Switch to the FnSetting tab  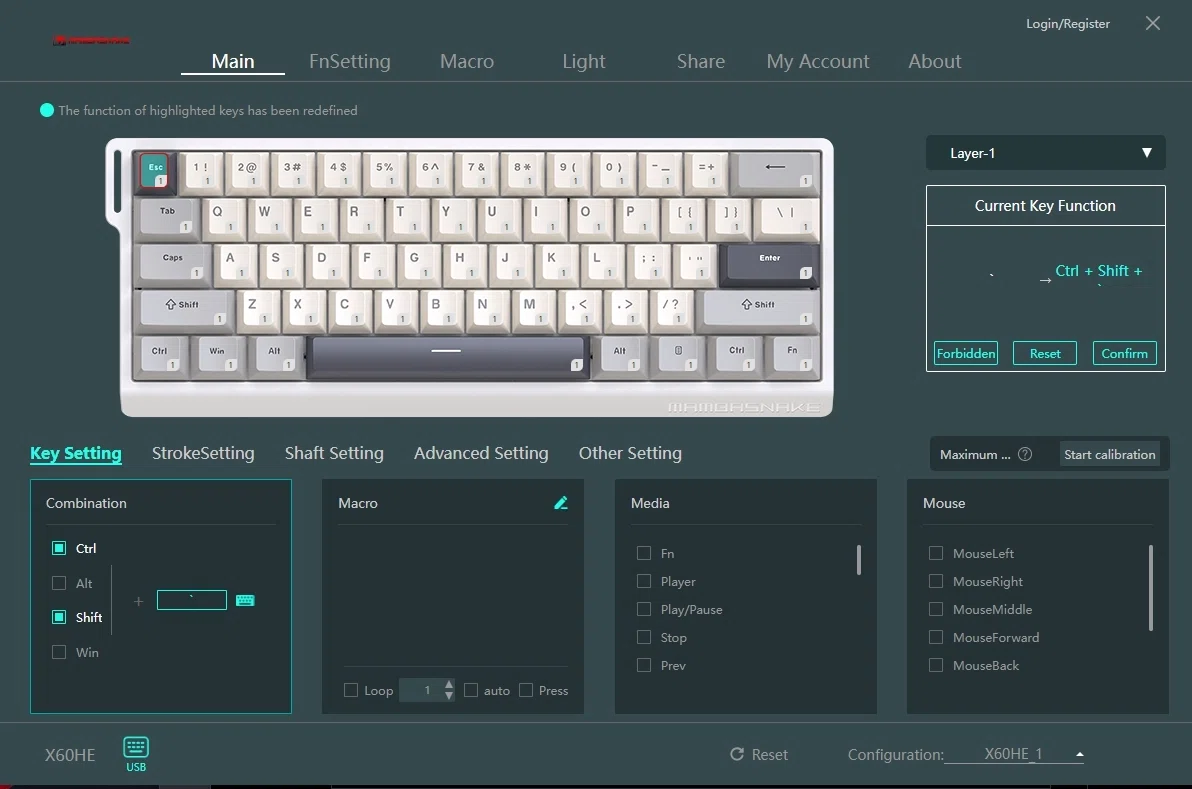click(350, 61)
